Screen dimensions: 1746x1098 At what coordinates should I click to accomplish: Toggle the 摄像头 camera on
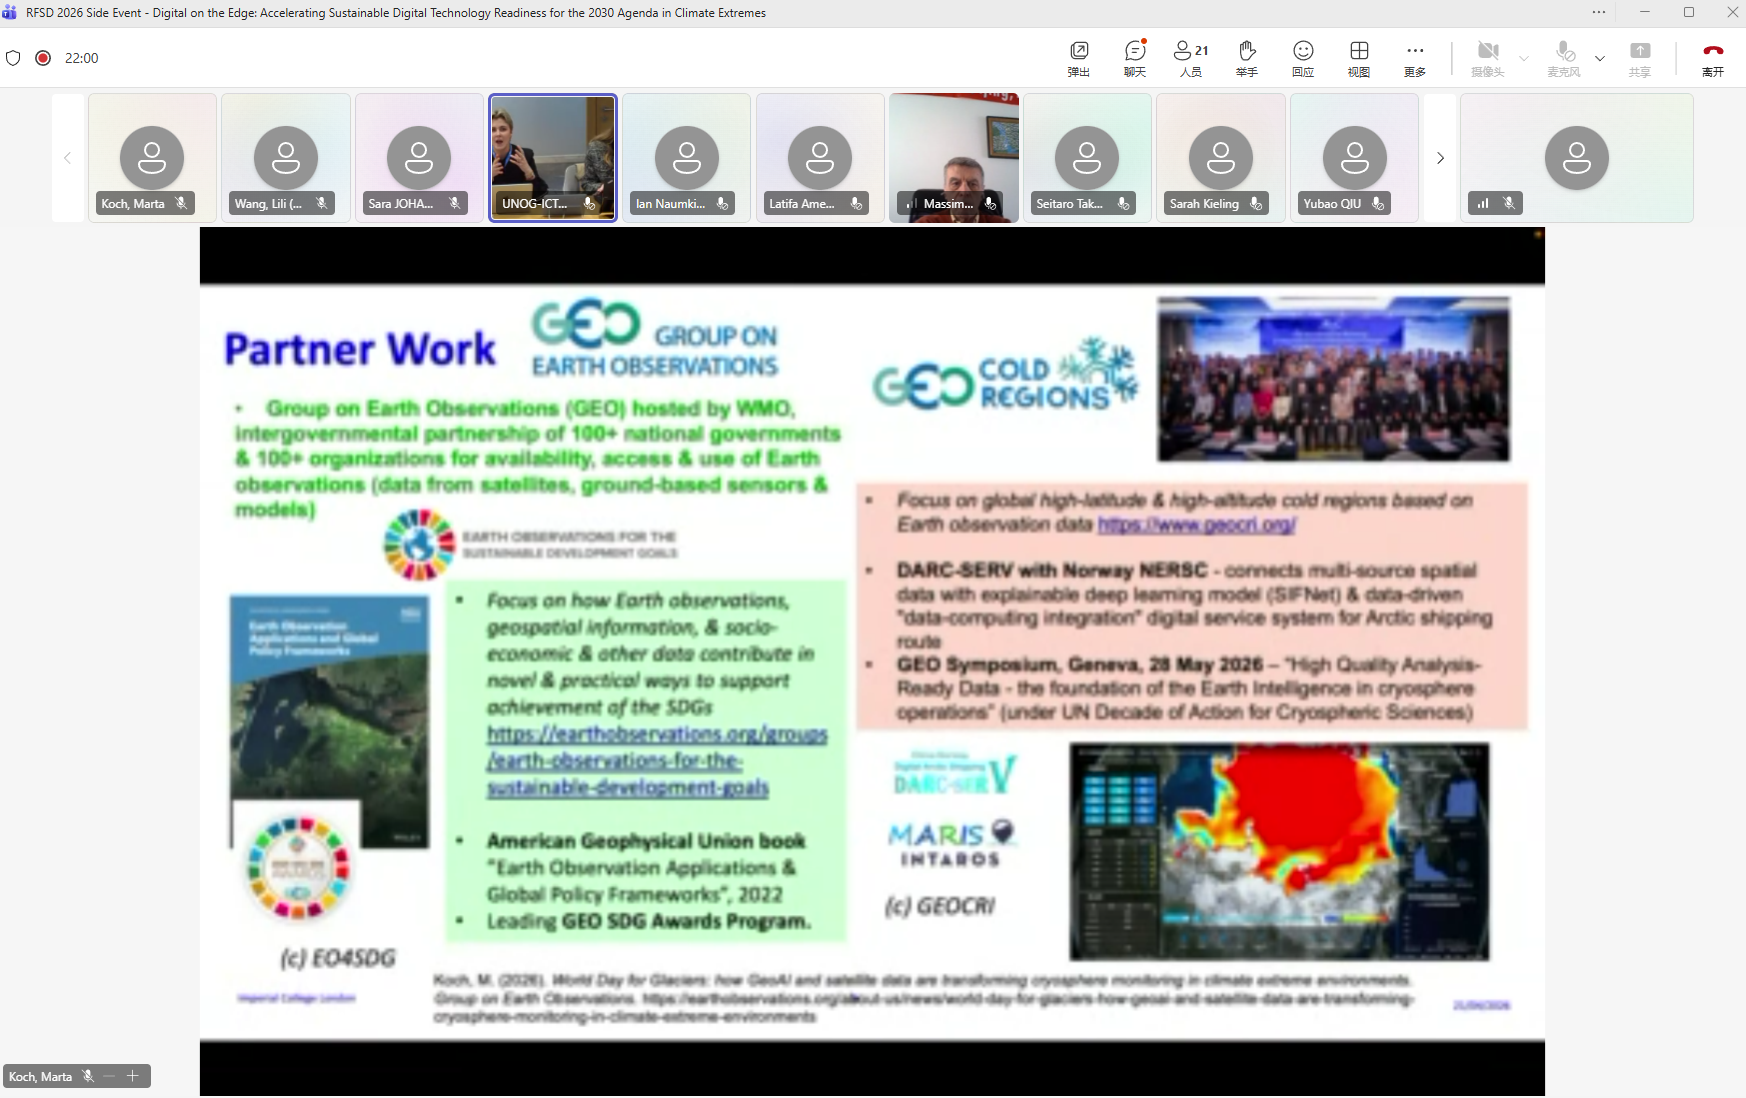point(1489,57)
